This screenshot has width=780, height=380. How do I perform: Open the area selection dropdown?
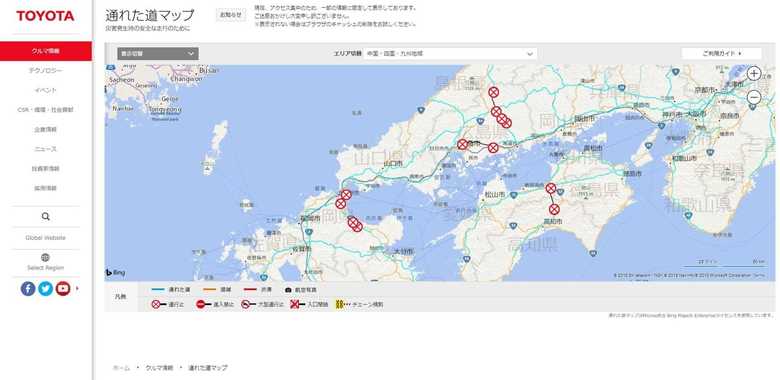450,54
